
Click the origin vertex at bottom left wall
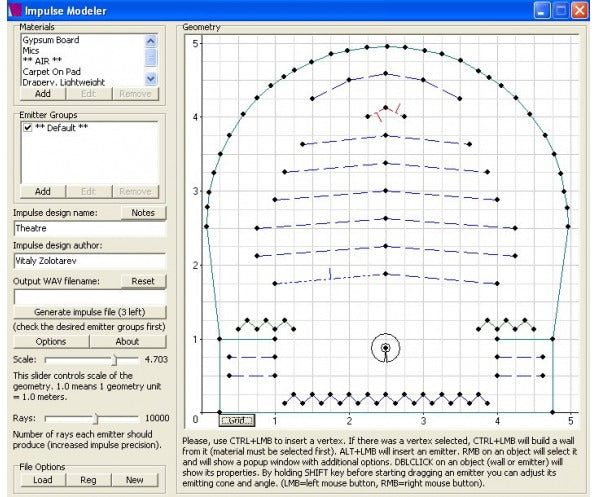tap(219, 412)
